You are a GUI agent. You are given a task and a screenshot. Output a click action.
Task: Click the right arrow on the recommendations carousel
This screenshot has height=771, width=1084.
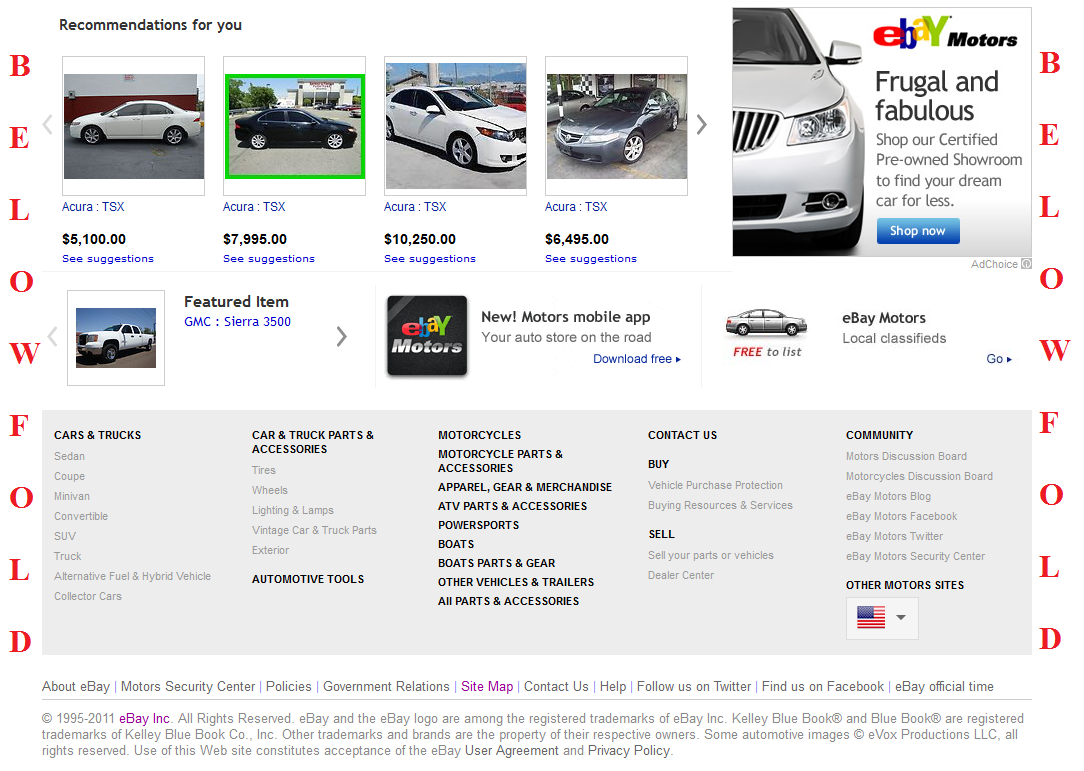point(701,124)
